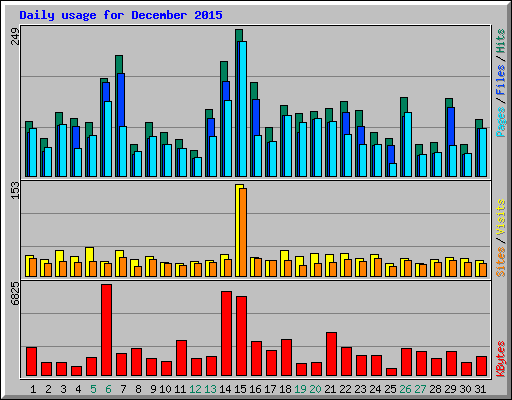This screenshot has width=512, height=400.
Task: Click the blue 'Files' legend label
Action: 501,80
